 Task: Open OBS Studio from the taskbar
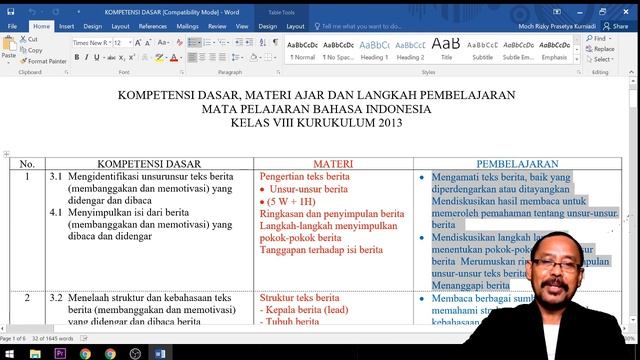point(135,353)
